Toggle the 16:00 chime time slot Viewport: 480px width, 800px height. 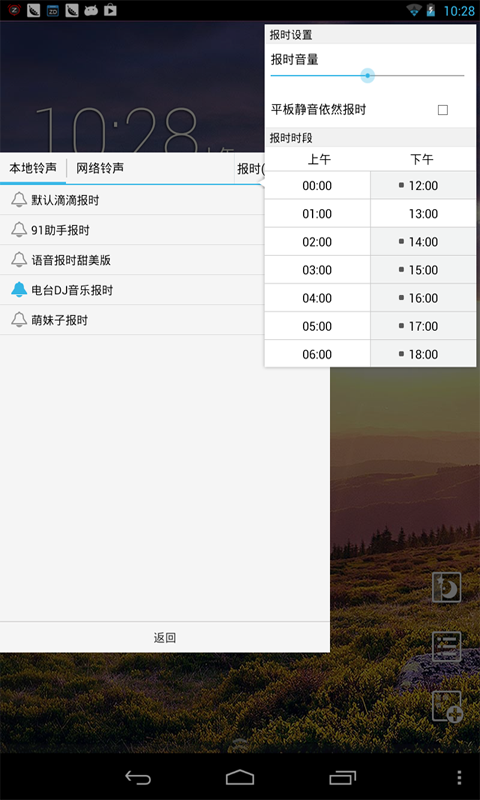pyautogui.click(x=423, y=297)
